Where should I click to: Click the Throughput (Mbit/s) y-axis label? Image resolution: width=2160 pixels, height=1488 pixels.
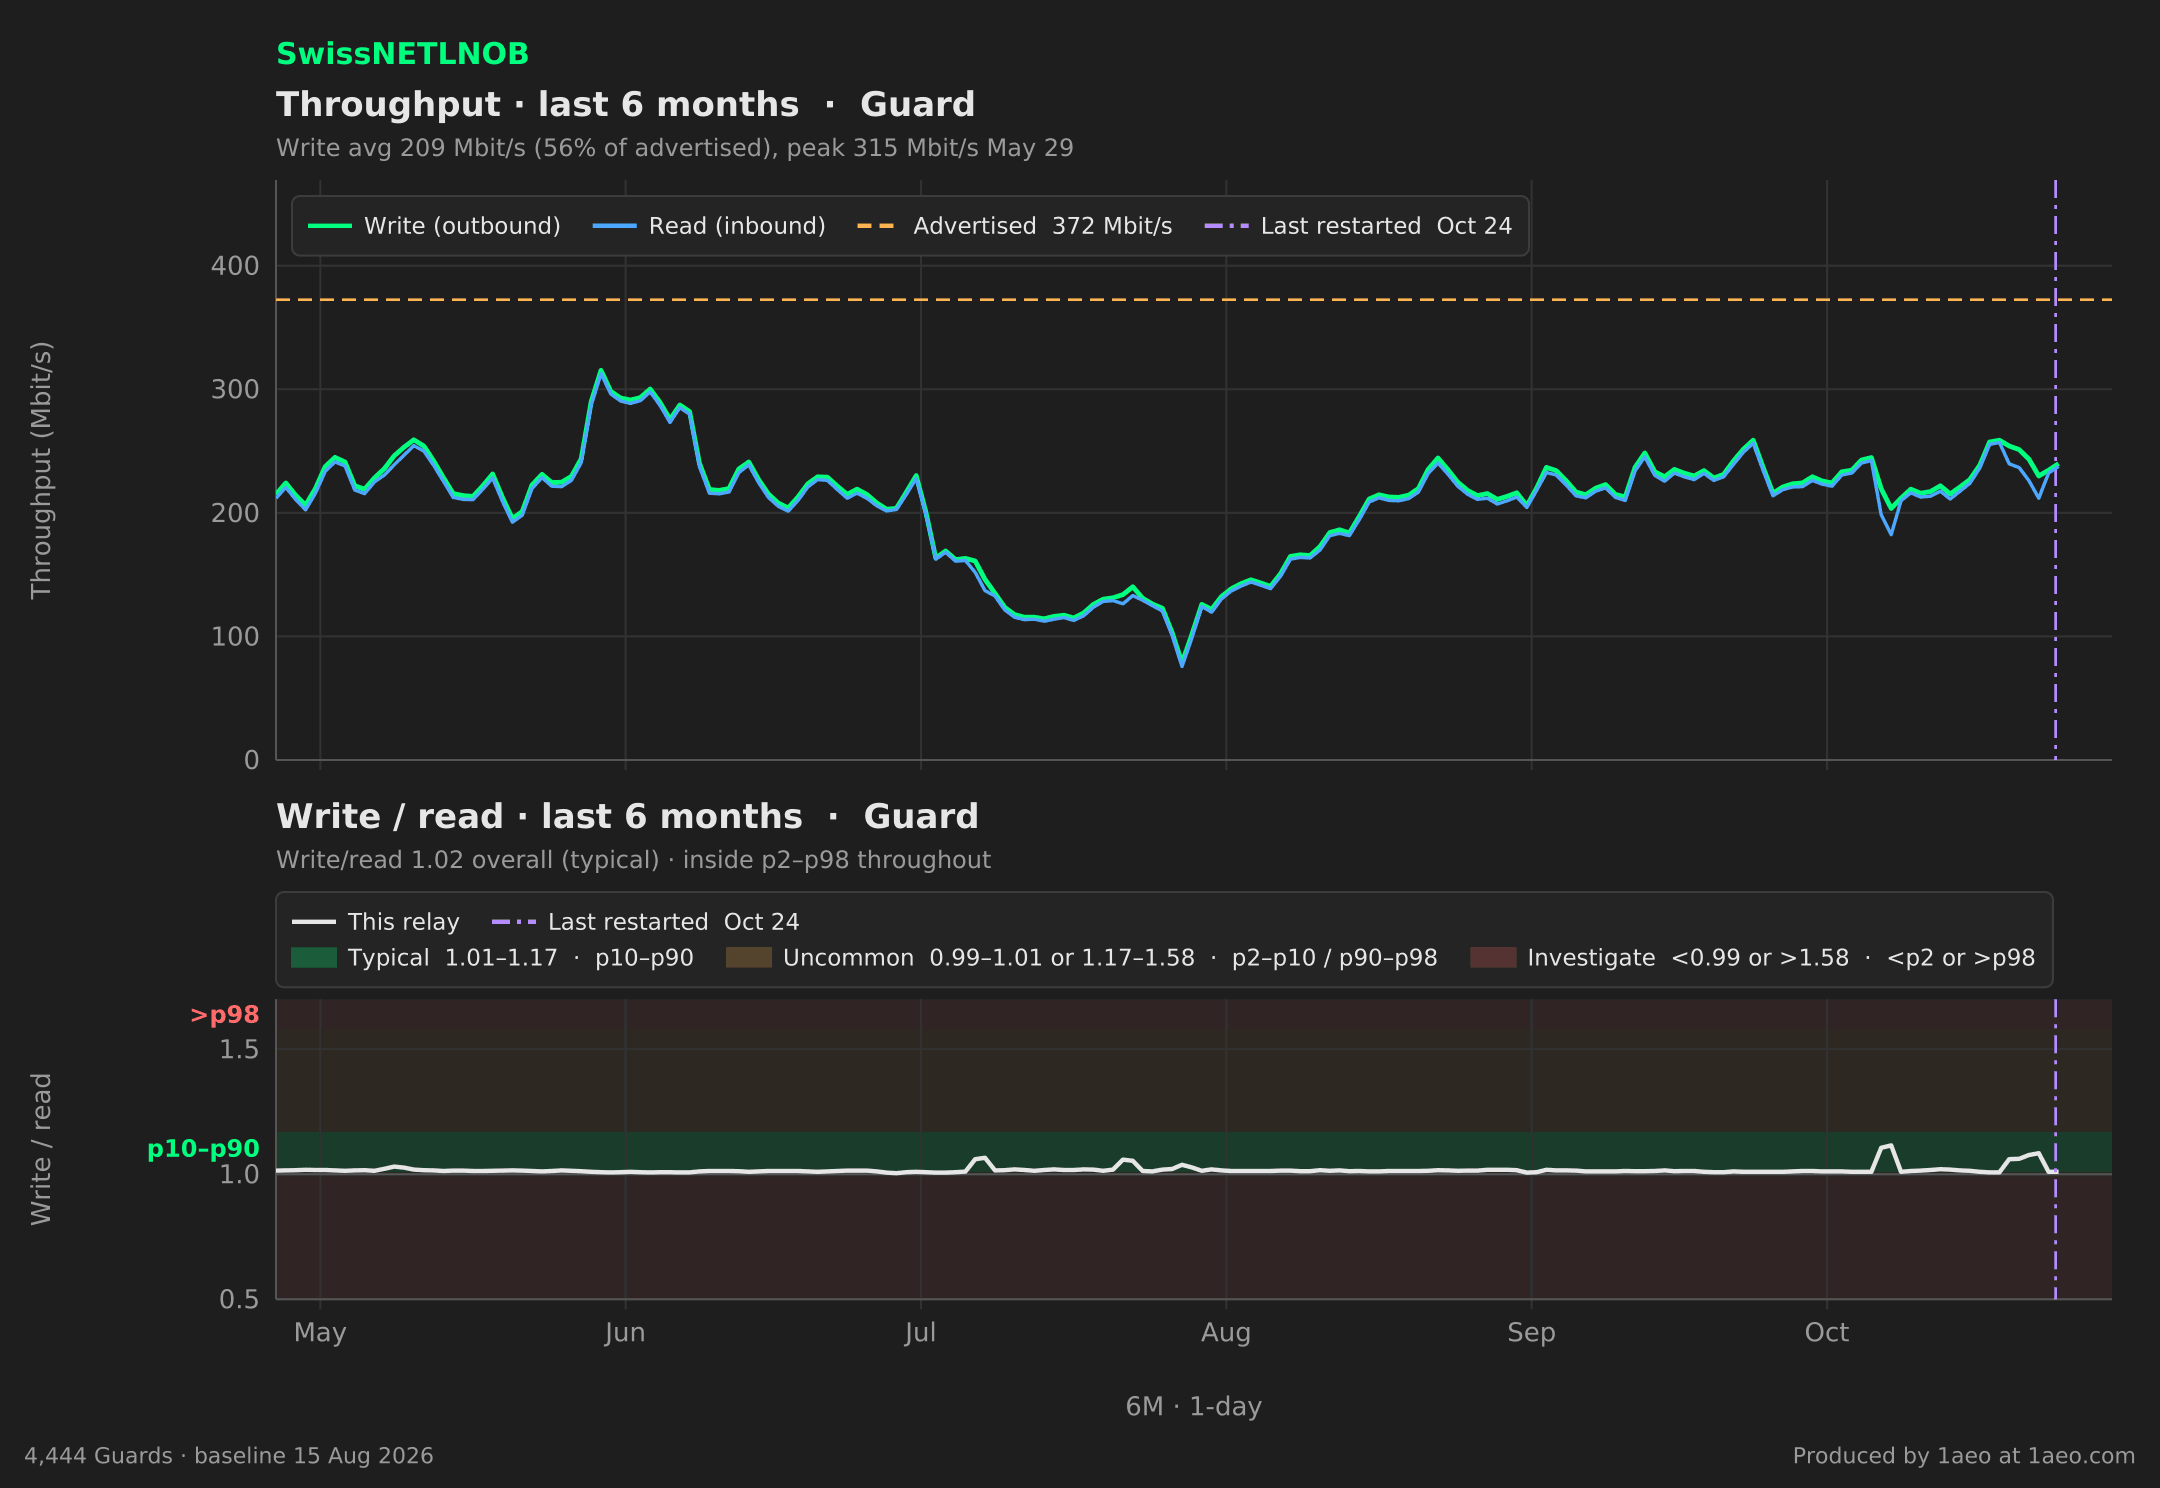point(41,470)
